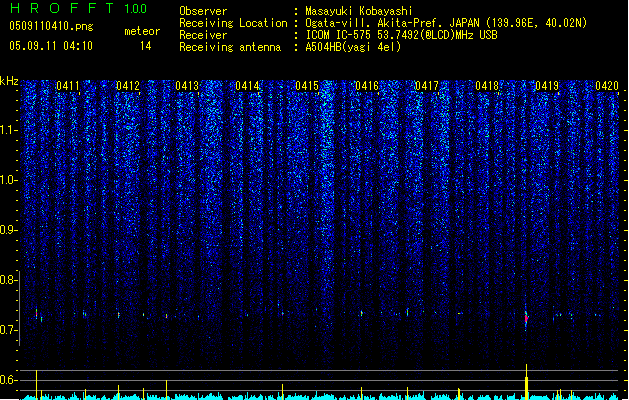
Task: Click the 0417 time marker
Action: coord(427,86)
